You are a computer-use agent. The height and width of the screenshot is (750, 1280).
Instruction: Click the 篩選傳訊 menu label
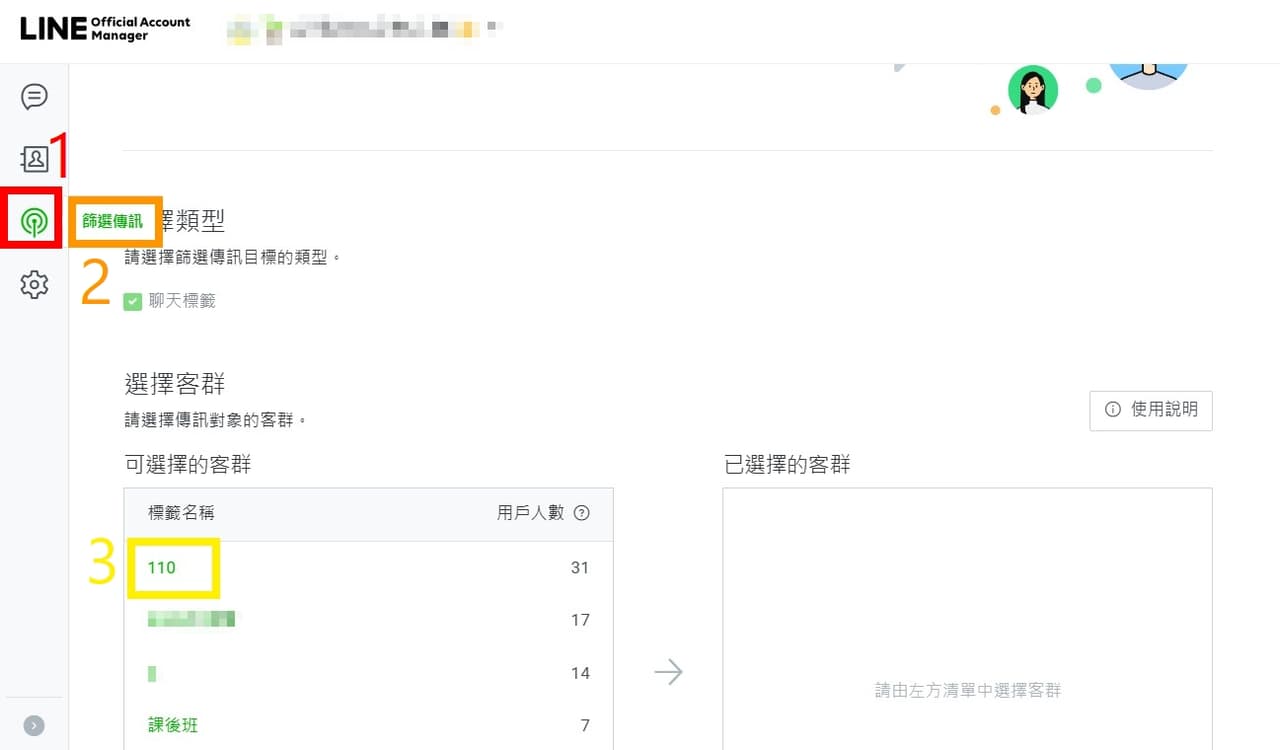(113, 222)
